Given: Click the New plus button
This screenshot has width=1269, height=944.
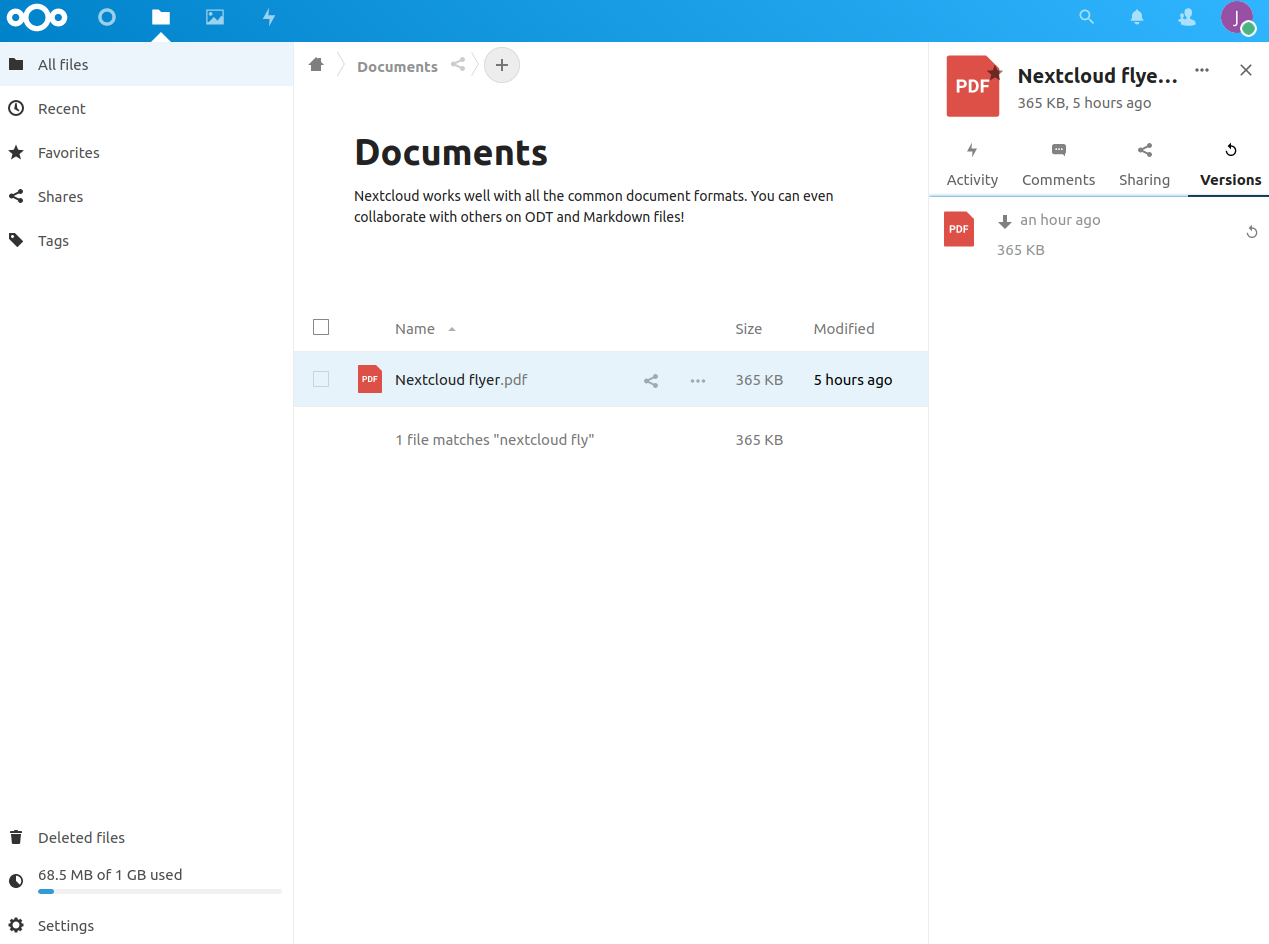Looking at the screenshot, I should pos(502,65).
